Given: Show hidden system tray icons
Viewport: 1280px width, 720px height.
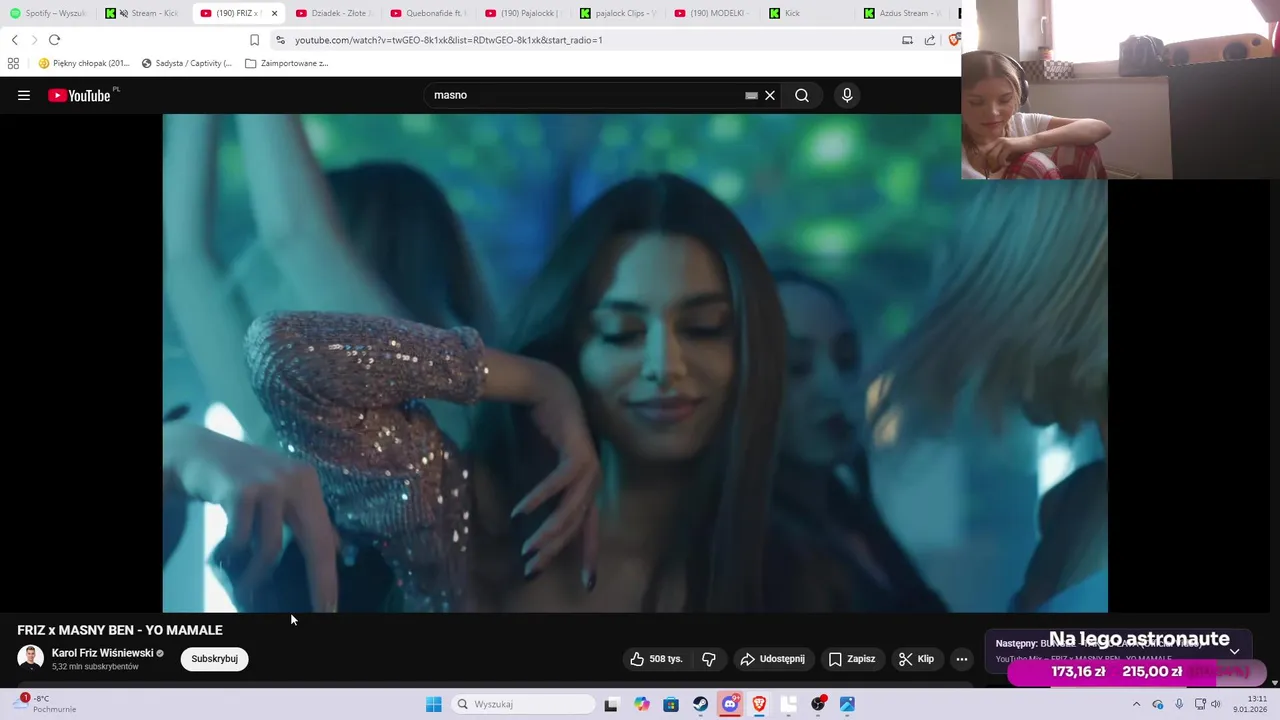Looking at the screenshot, I should [1136, 704].
